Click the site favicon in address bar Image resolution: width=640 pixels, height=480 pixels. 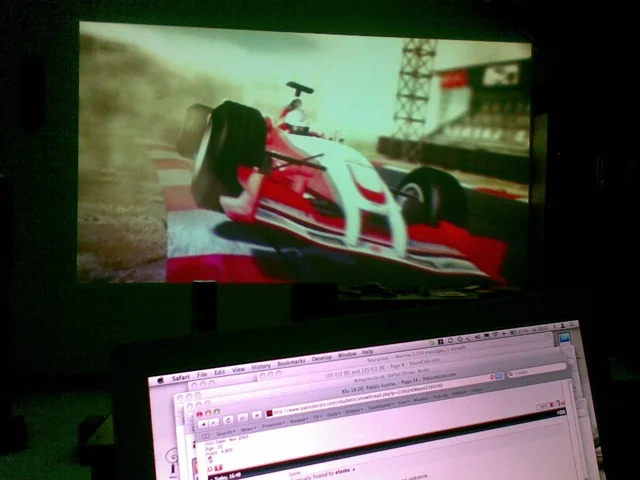click(x=269, y=414)
